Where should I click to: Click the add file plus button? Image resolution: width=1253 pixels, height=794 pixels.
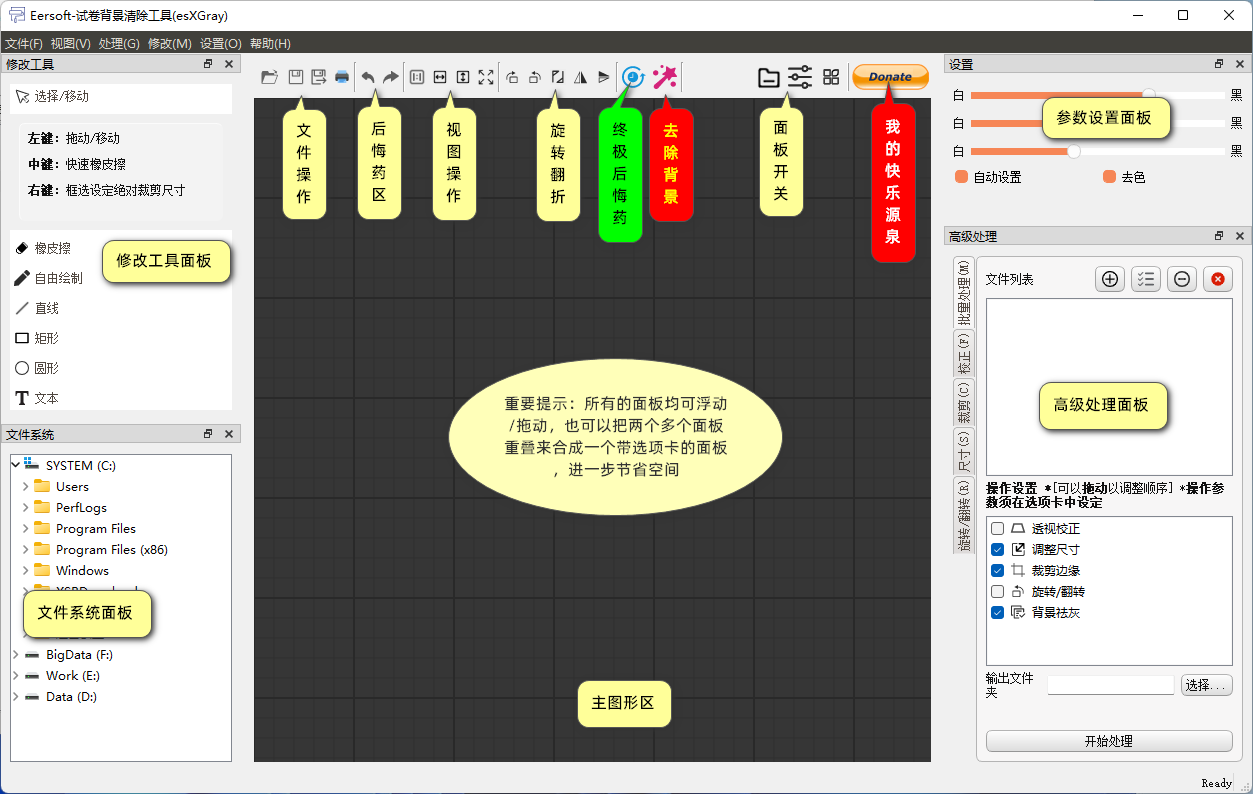(x=1110, y=280)
